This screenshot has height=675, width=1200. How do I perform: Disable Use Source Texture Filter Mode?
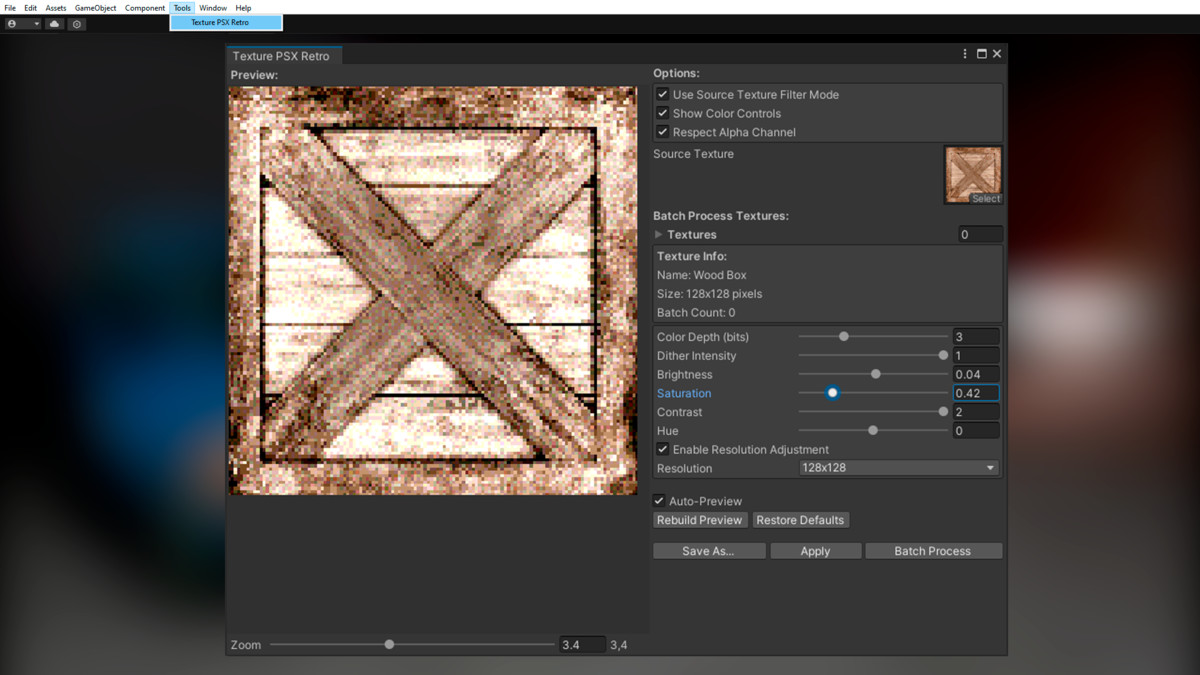[x=662, y=94]
